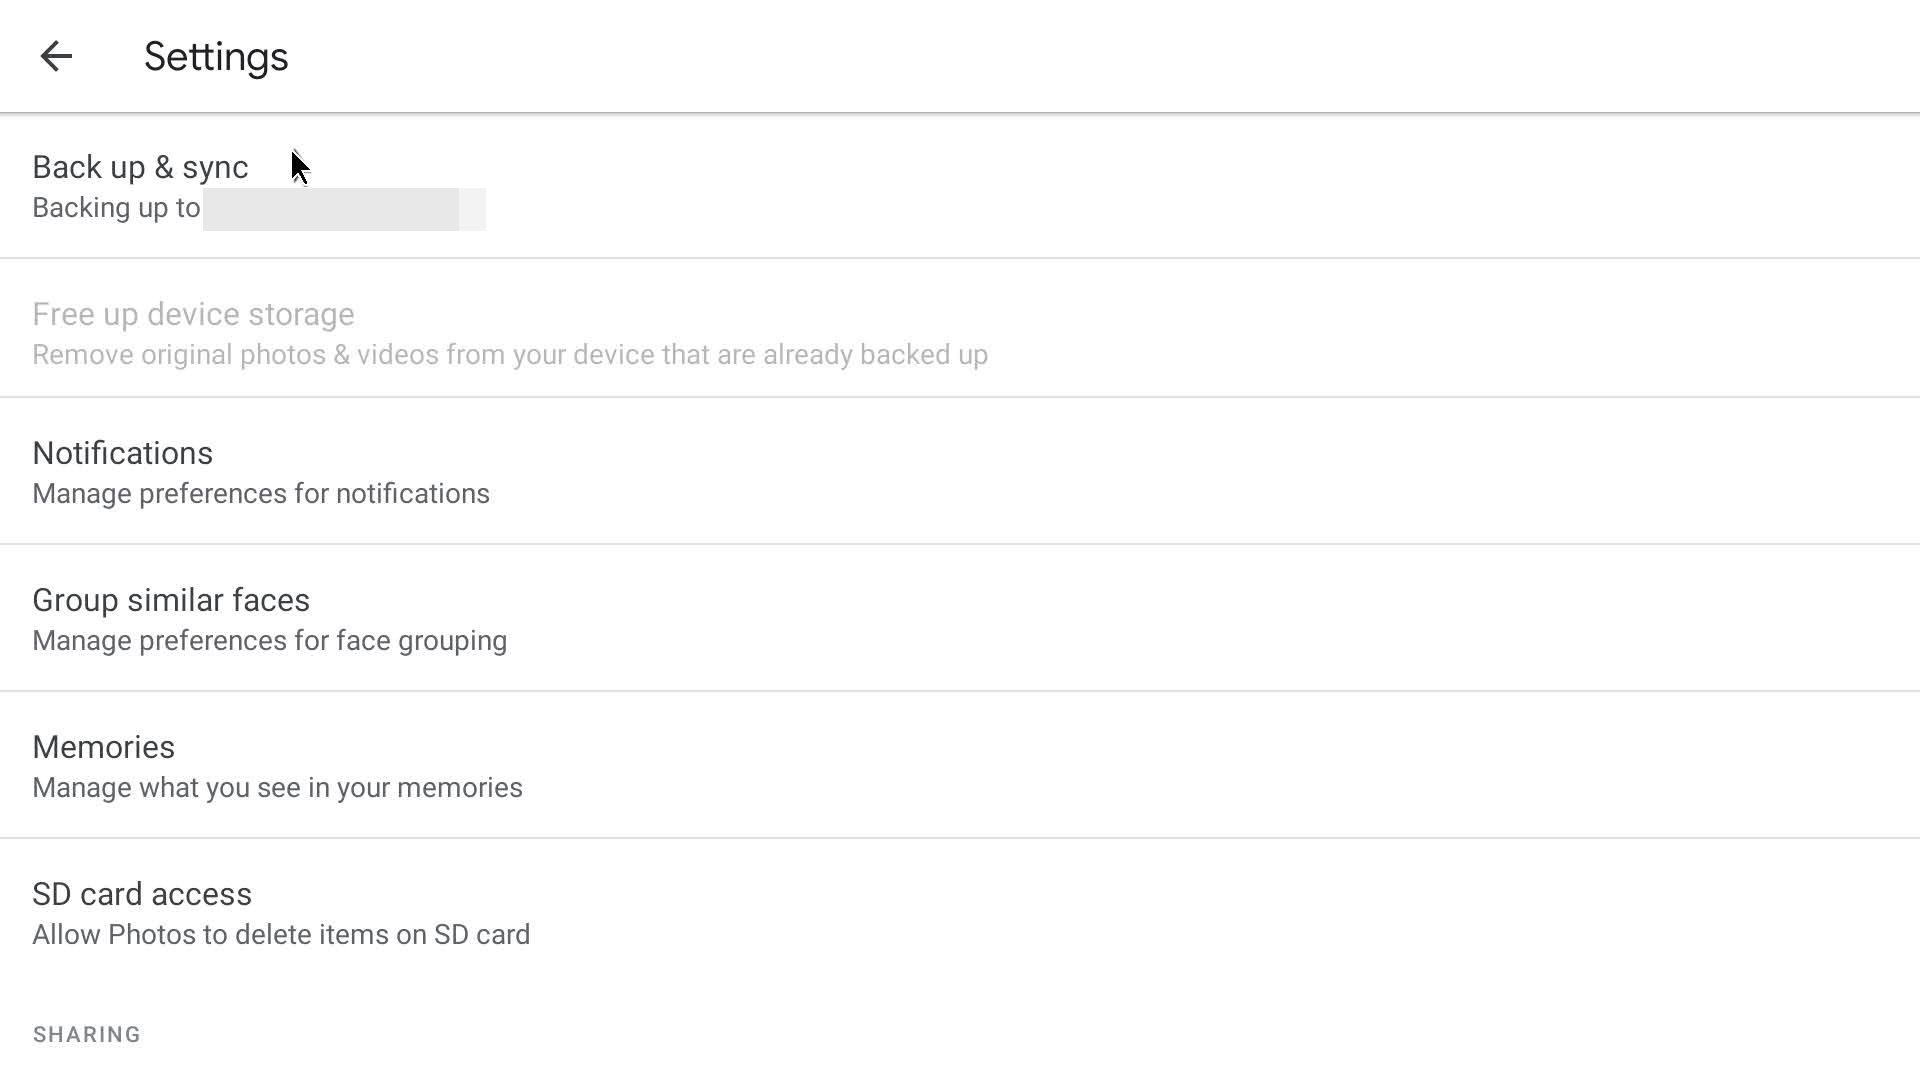This screenshot has width=1920, height=1080.
Task: Click the Settings title in the header
Action: point(216,56)
